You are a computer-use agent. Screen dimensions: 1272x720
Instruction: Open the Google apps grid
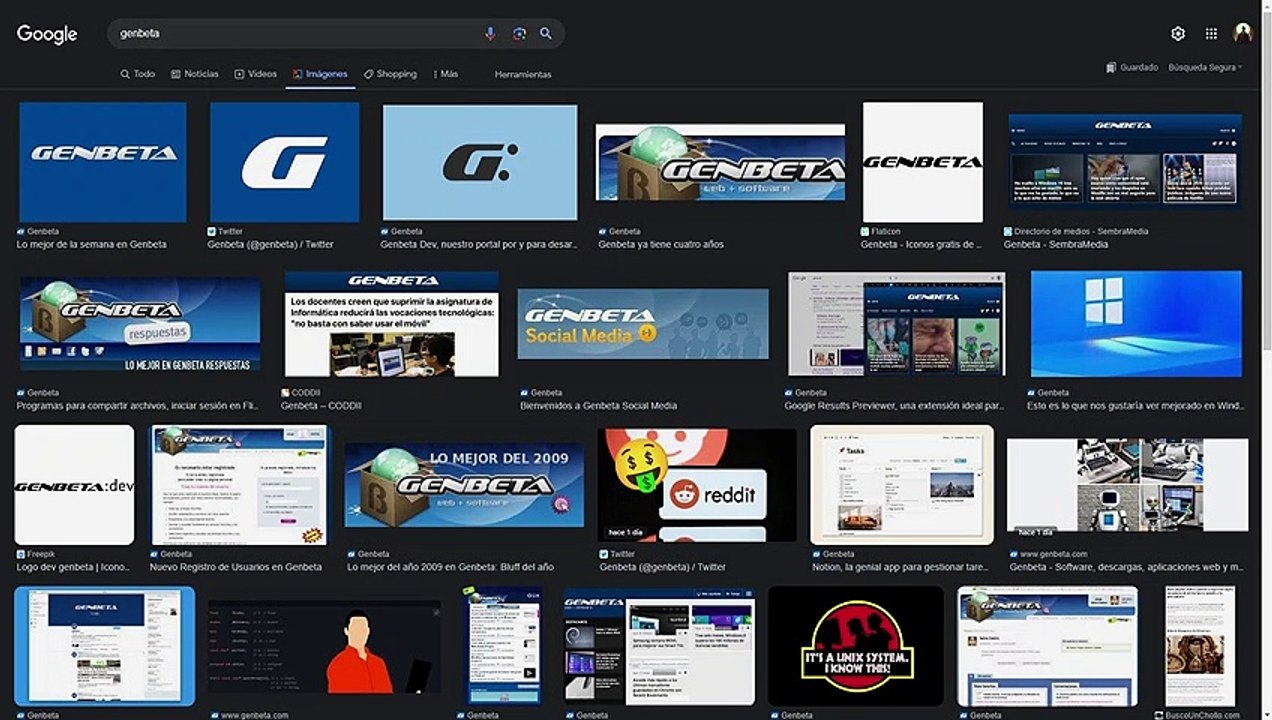tap(1211, 33)
